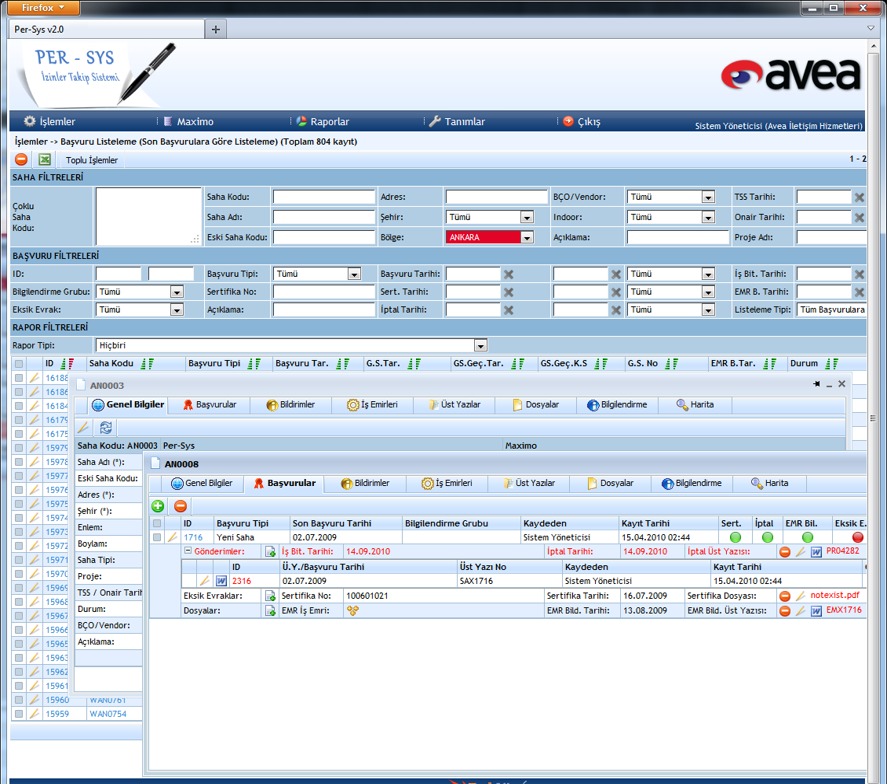Click Çıkış to log out
The width and height of the screenshot is (887, 784).
582,121
